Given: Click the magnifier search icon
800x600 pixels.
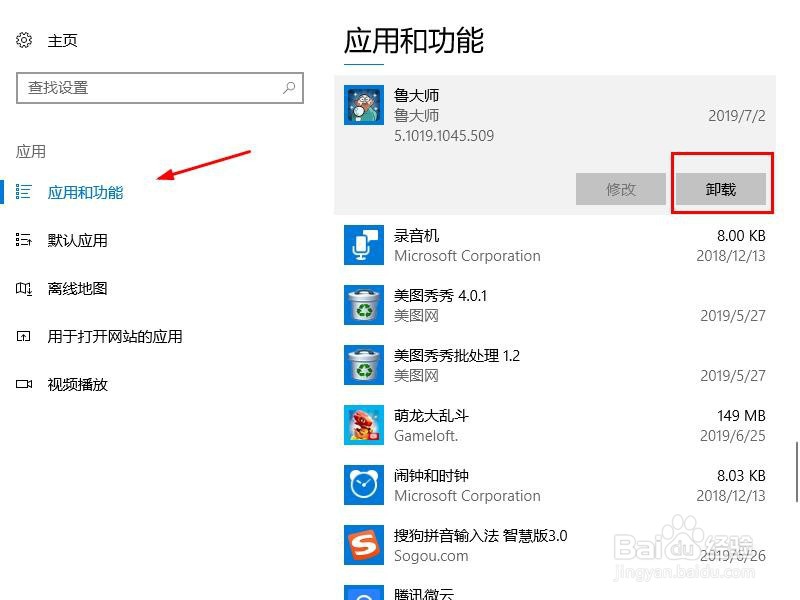Looking at the screenshot, I should (289, 88).
